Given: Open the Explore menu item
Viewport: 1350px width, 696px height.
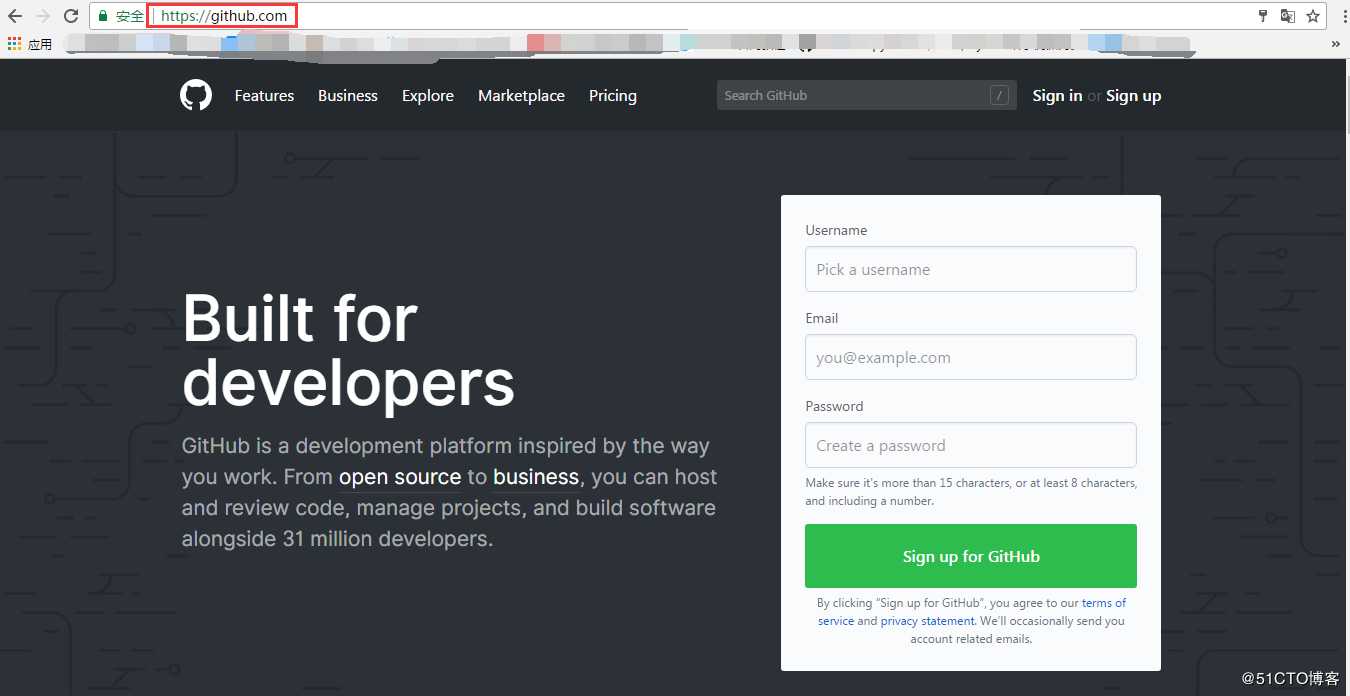Looking at the screenshot, I should pos(428,96).
